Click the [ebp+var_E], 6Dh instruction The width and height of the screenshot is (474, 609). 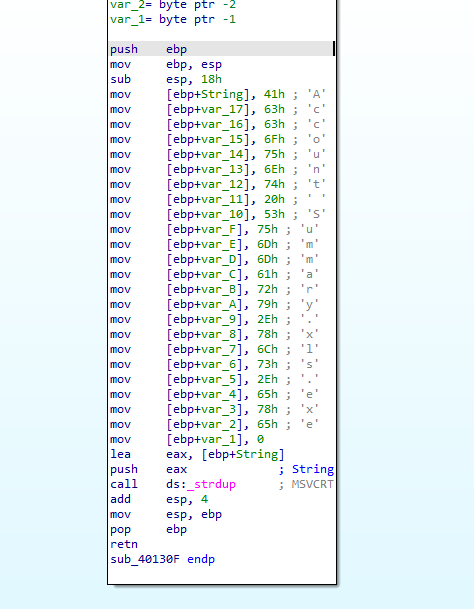(x=214, y=245)
